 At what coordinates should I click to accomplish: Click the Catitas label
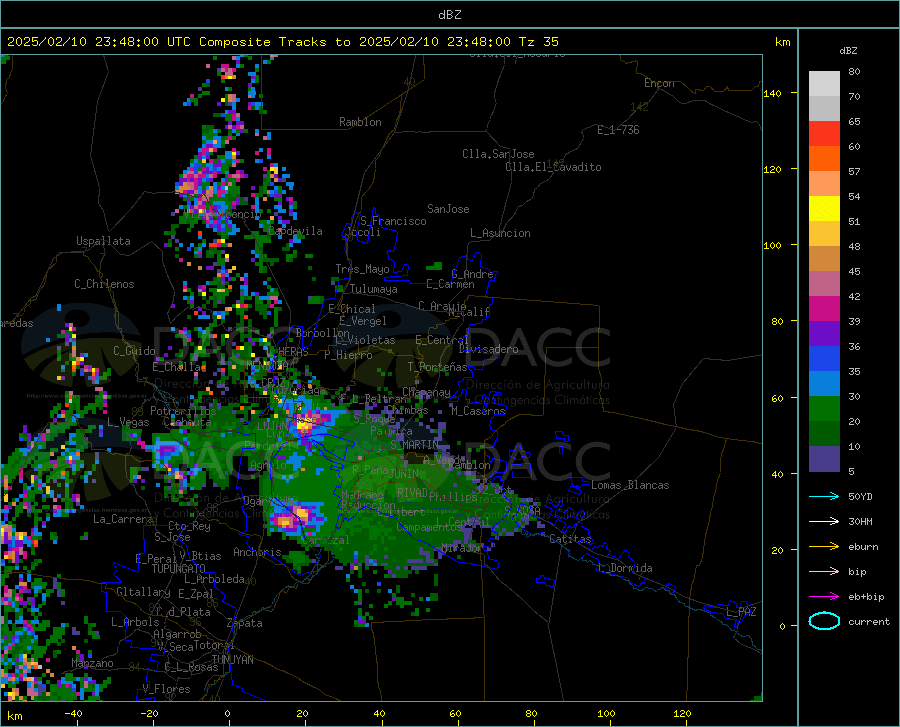coord(570,539)
